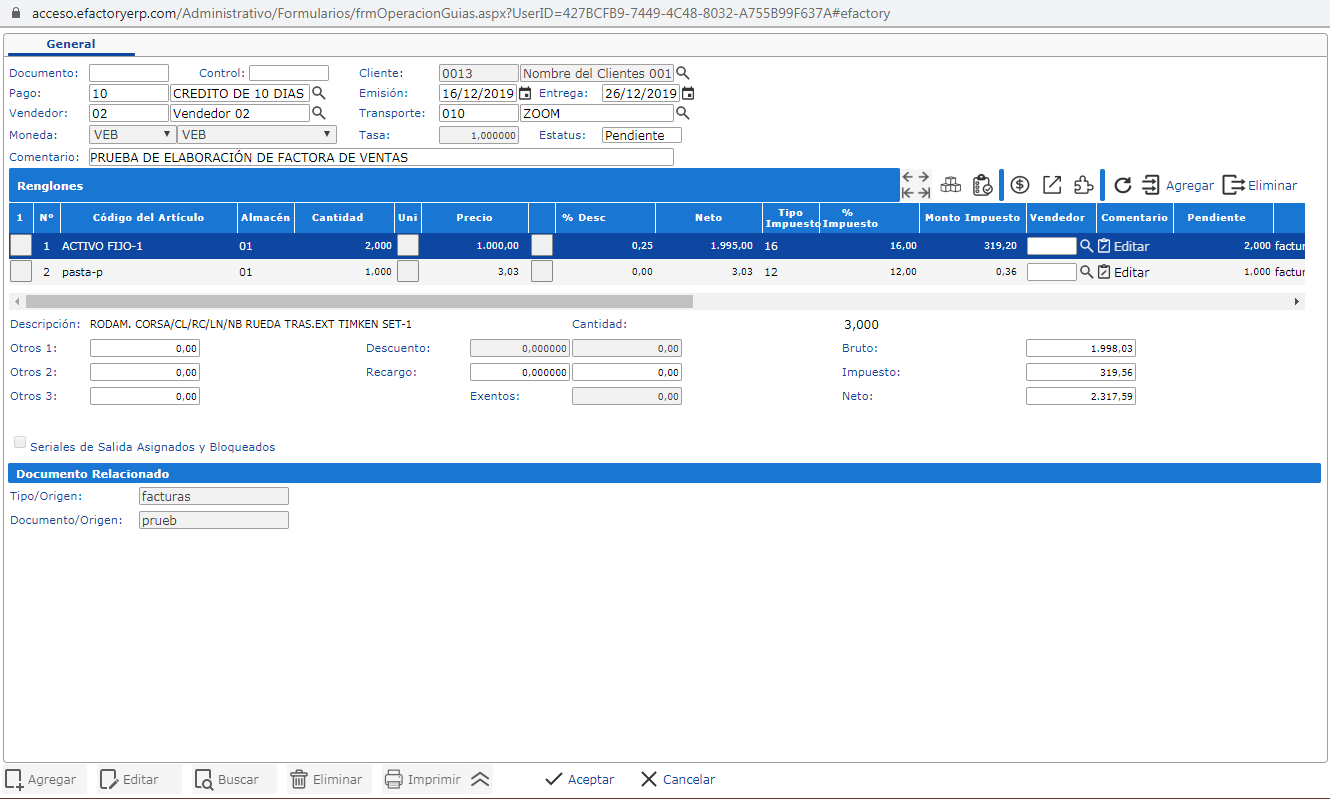Click the box after Precio in row 1
The width and height of the screenshot is (1330, 799).
pos(542,245)
